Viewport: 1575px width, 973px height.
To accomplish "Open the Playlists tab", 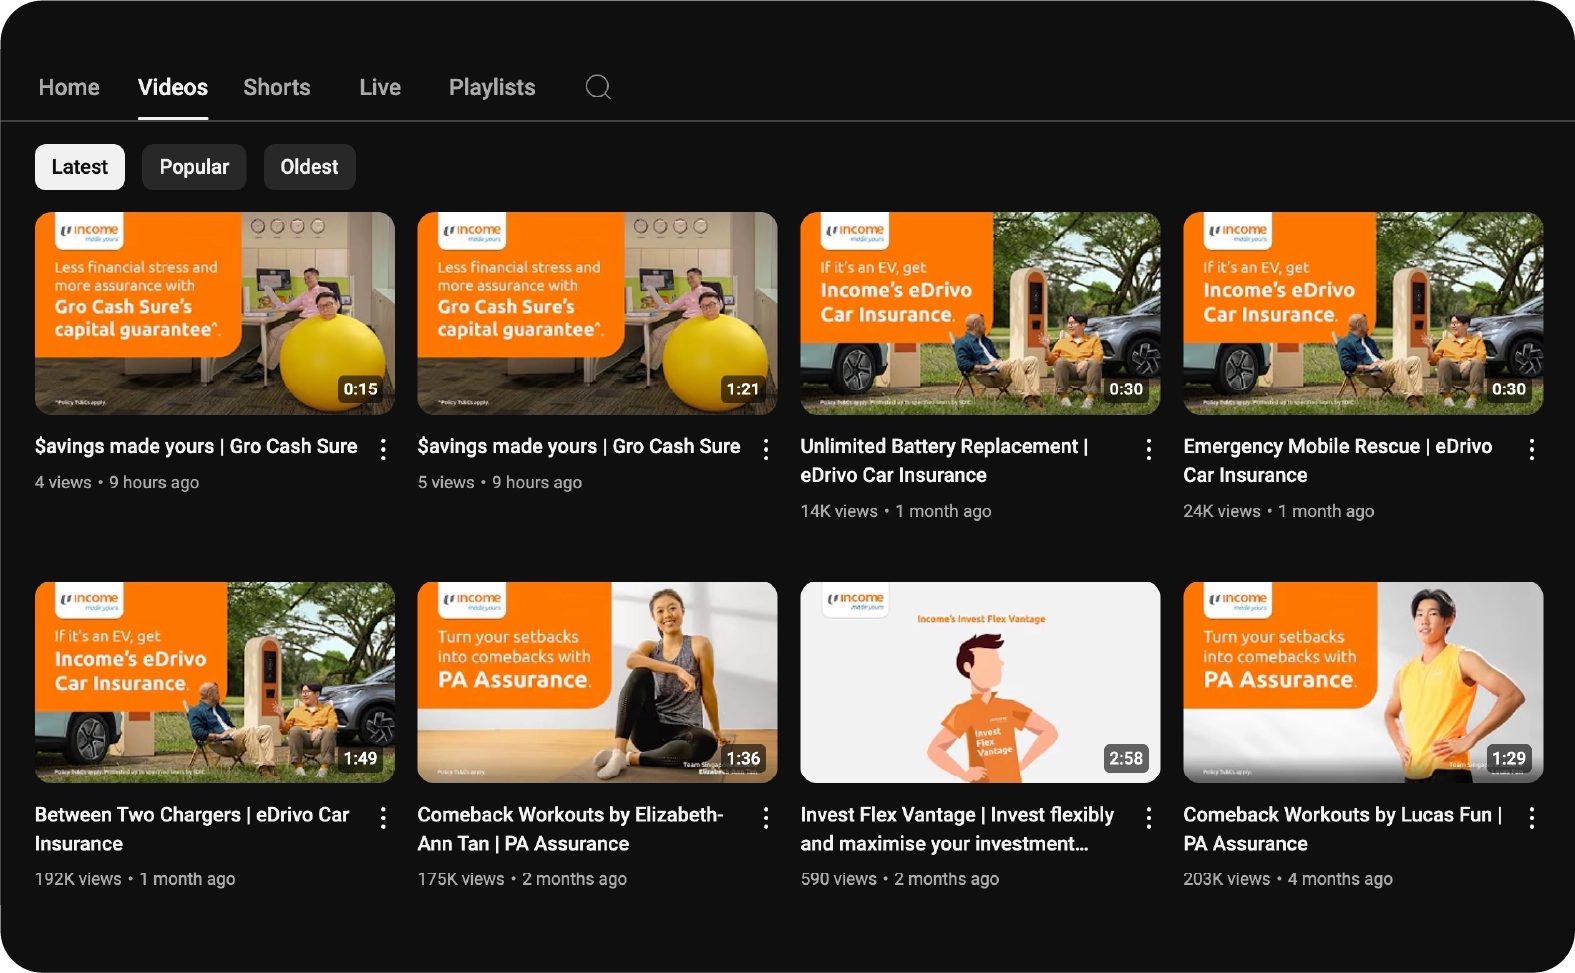I will 492,87.
